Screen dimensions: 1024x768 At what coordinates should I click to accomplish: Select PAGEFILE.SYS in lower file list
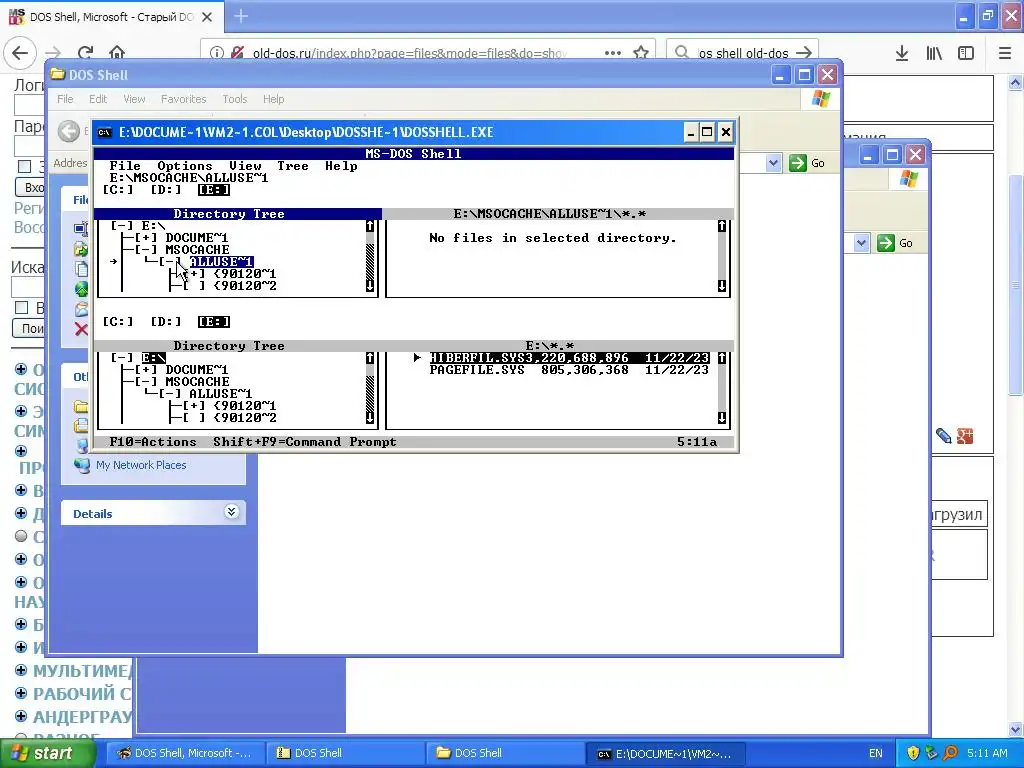[569, 370]
